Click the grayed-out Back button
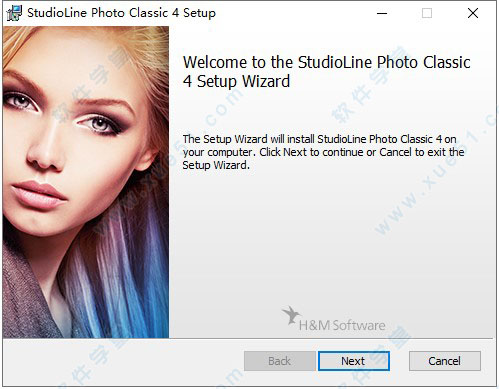The width and height of the screenshot is (499, 389). [x=279, y=361]
